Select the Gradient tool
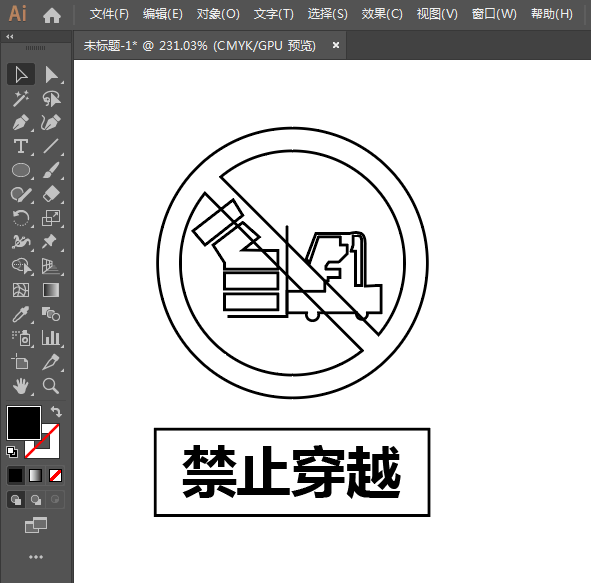This screenshot has width=591, height=583. (x=51, y=290)
